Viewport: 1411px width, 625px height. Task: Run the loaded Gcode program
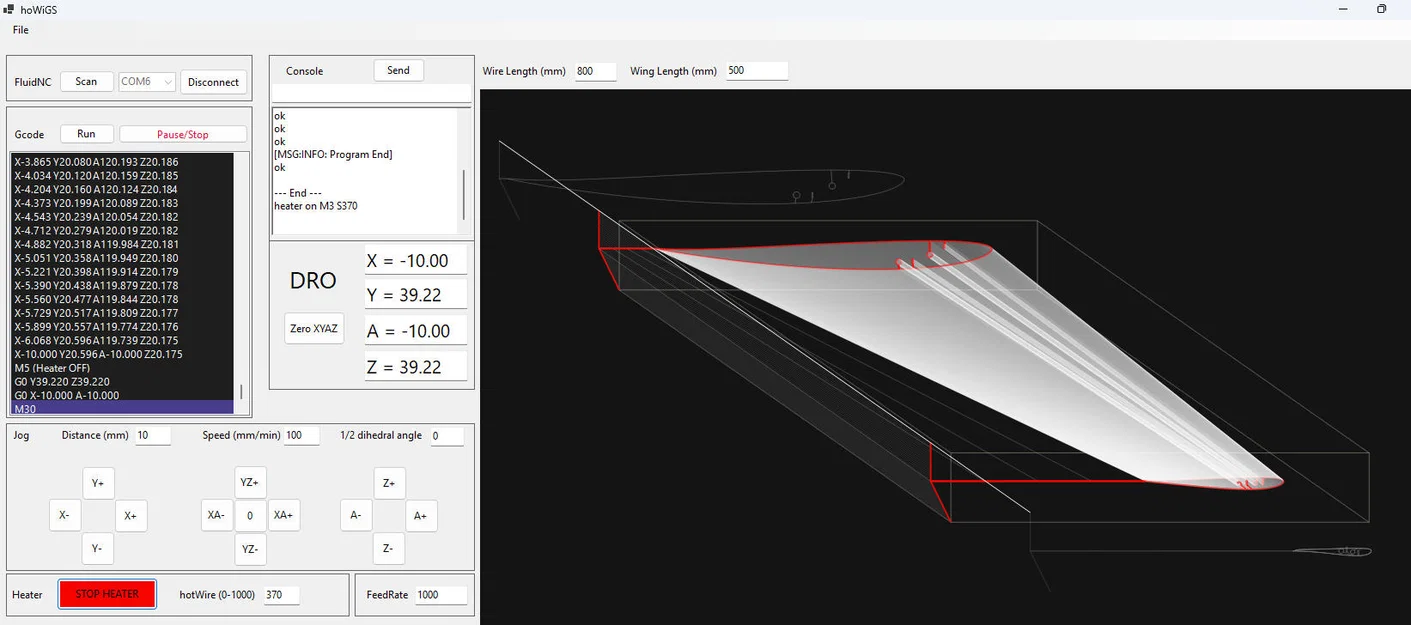[86, 133]
